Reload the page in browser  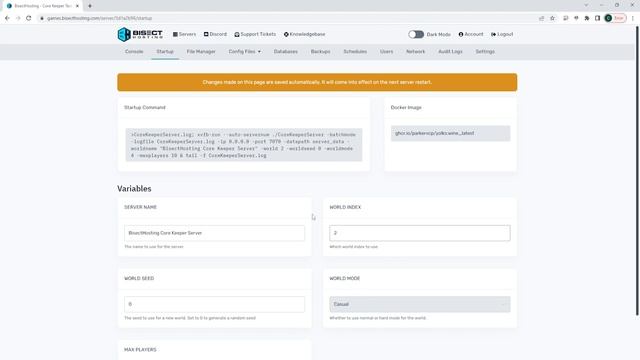29,18
